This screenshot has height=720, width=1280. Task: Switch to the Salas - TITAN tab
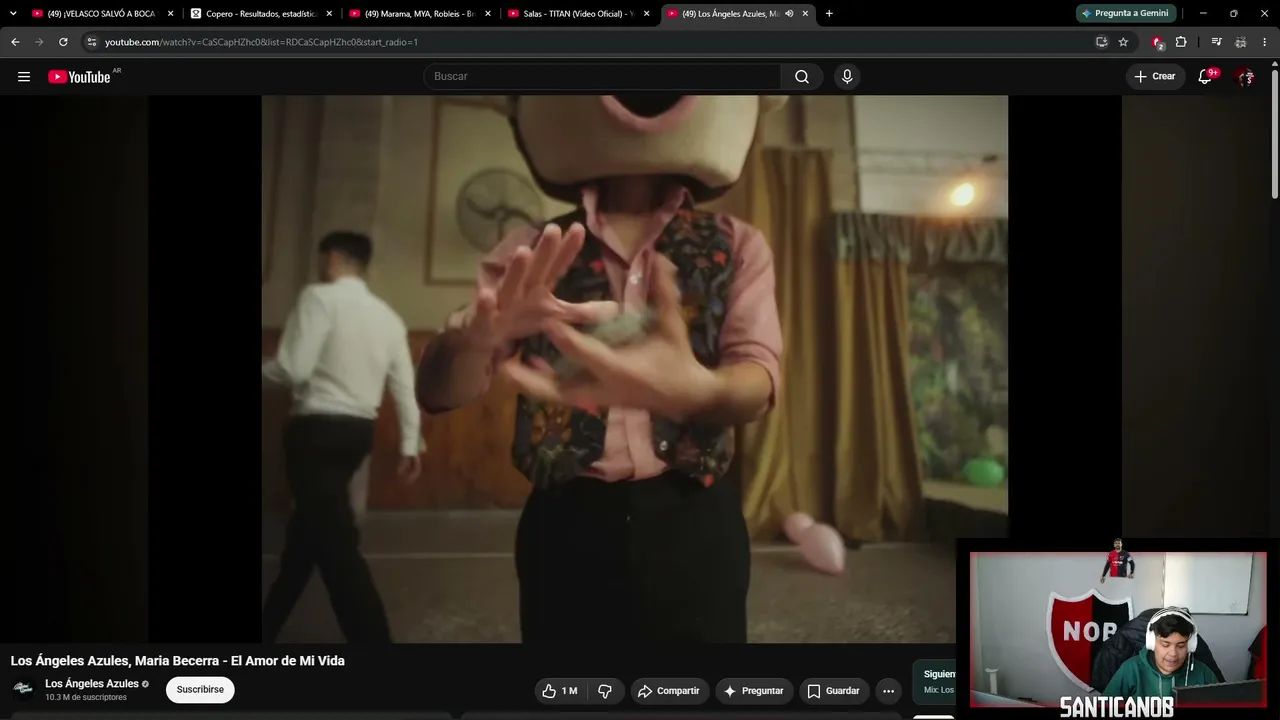tap(578, 14)
